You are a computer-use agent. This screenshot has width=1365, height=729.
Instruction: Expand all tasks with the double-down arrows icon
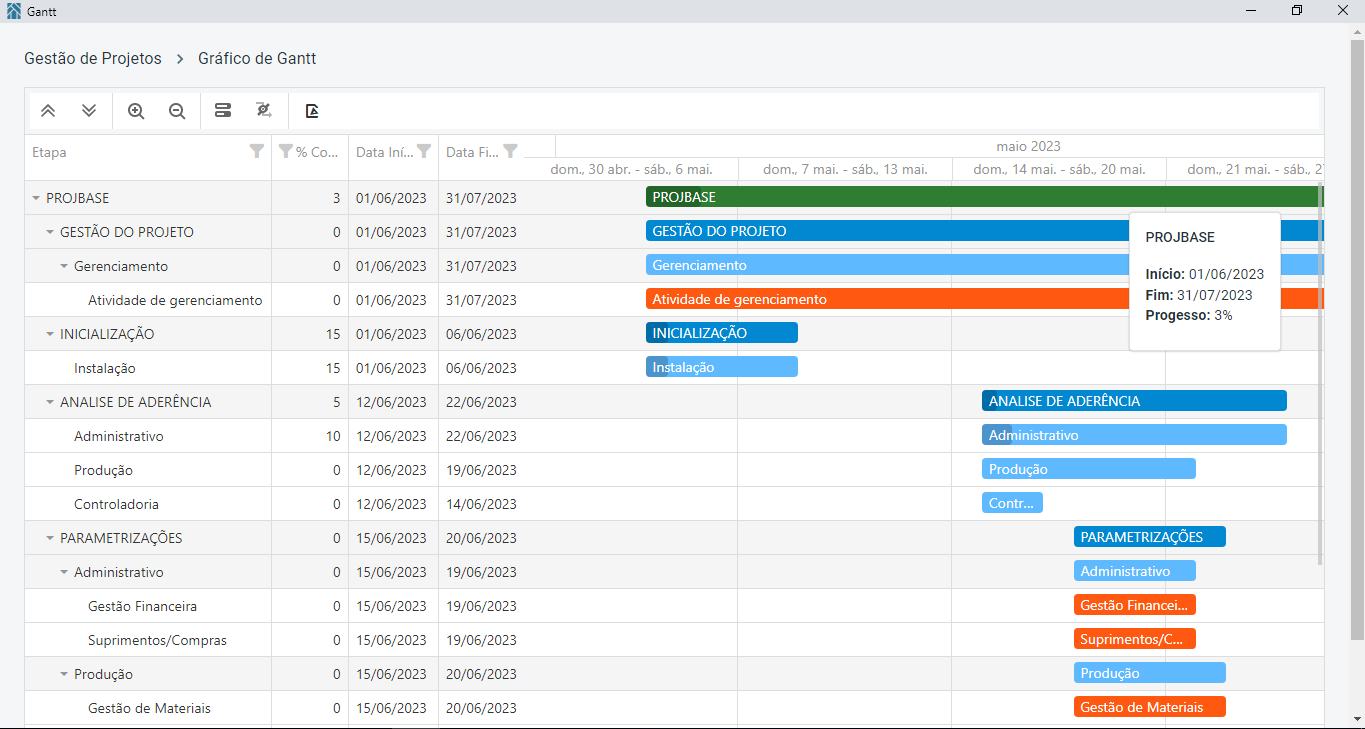point(89,111)
